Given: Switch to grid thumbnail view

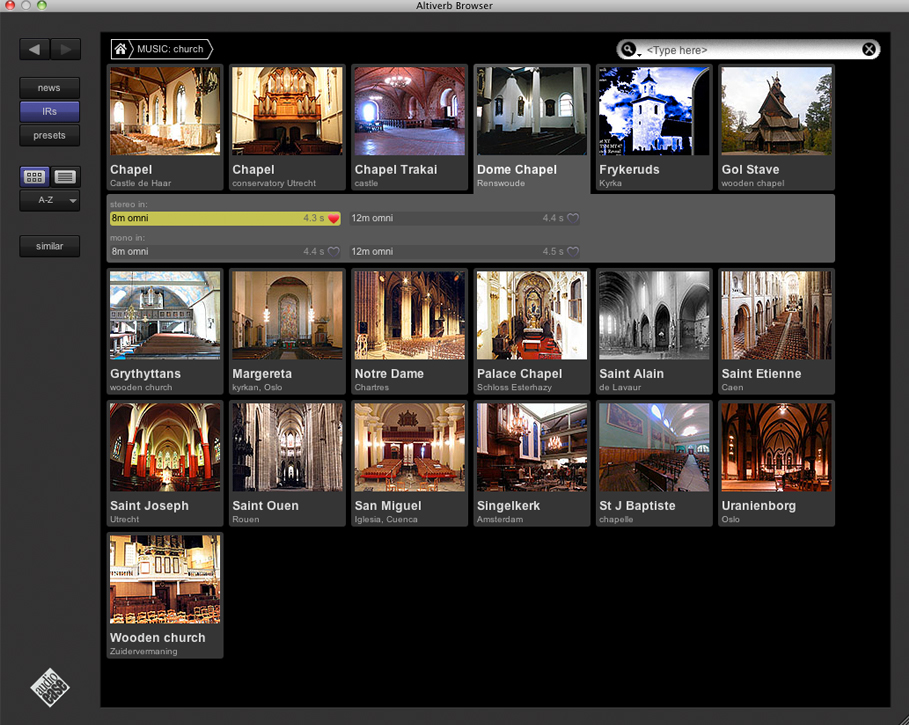Looking at the screenshot, I should pyautogui.click(x=34, y=177).
